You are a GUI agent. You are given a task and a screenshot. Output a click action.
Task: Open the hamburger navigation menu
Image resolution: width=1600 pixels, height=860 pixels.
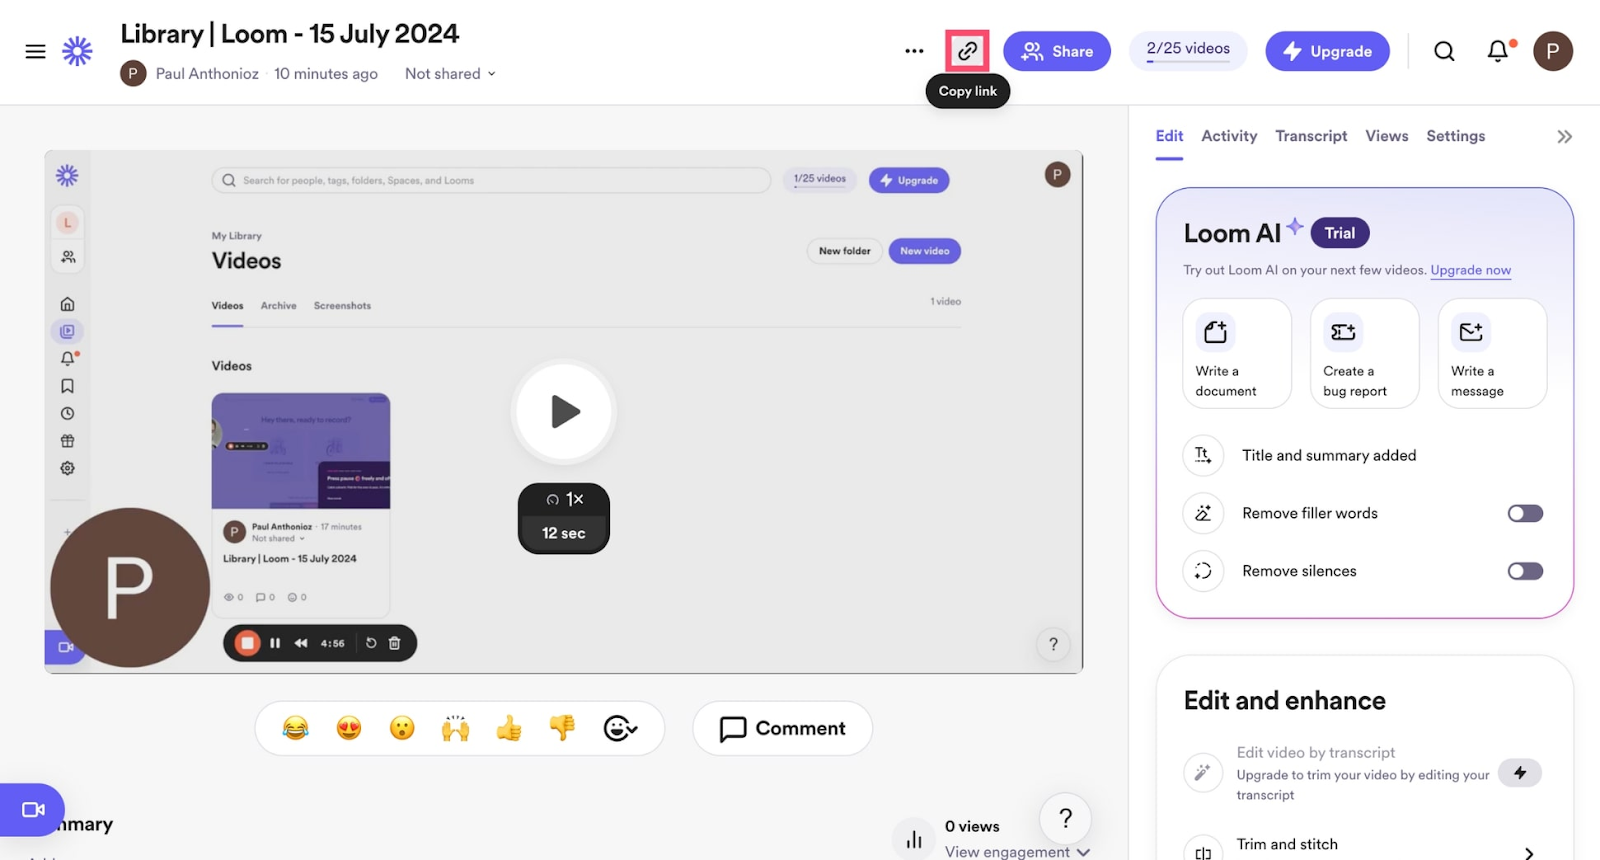(x=35, y=51)
